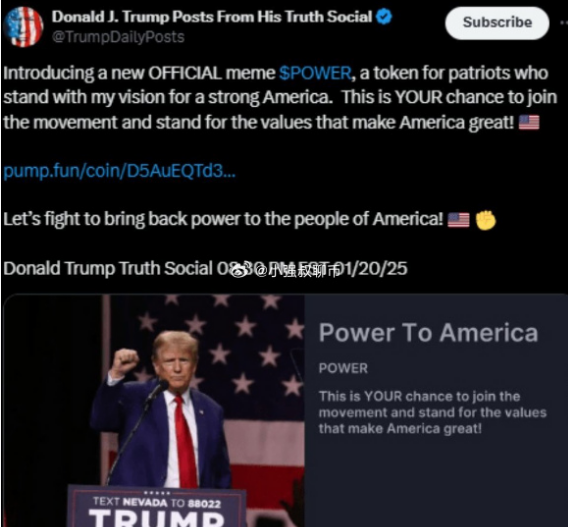Open the pump.fun/coin link

pos(120,171)
